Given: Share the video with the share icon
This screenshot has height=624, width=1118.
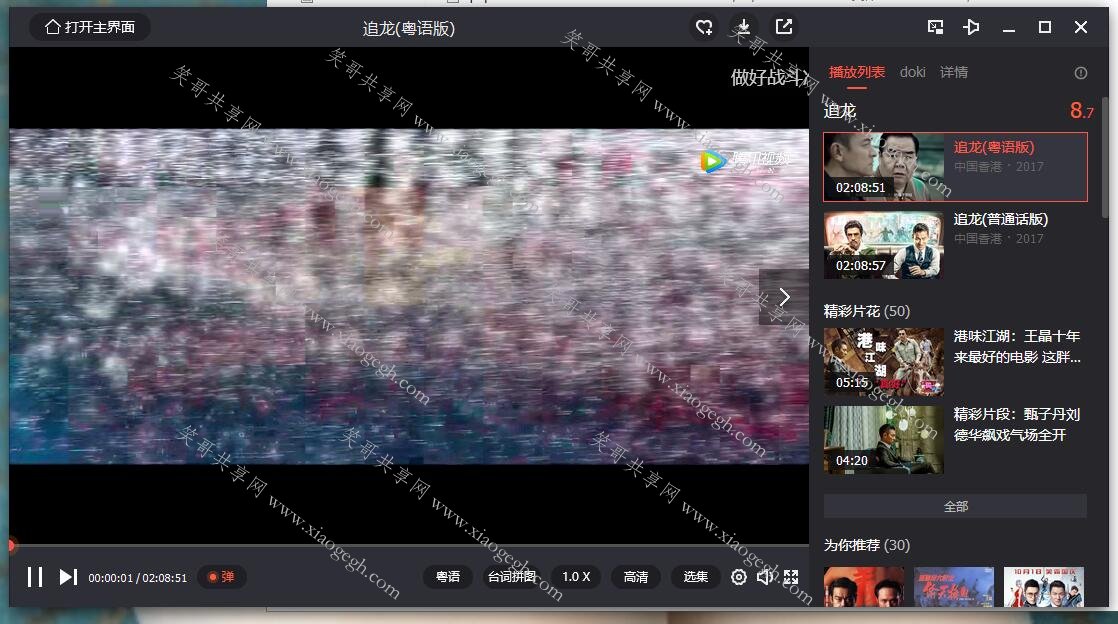Looking at the screenshot, I should click(x=784, y=27).
